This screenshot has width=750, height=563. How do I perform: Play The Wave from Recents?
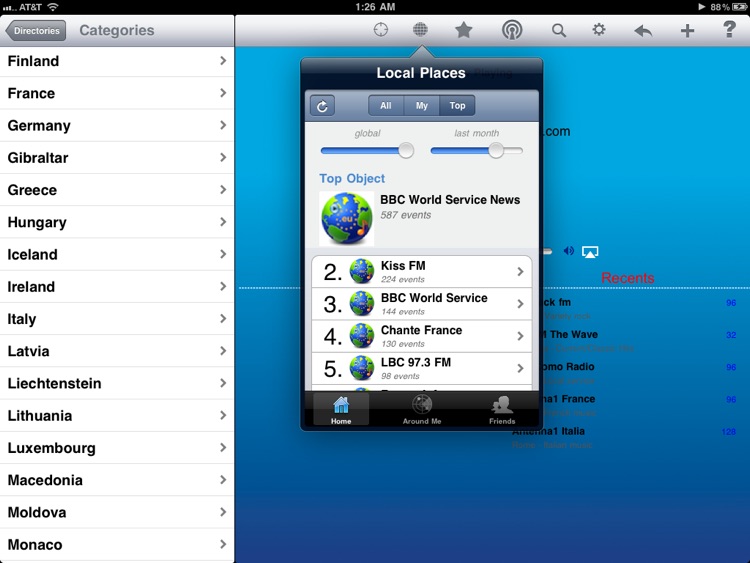(x=639, y=341)
